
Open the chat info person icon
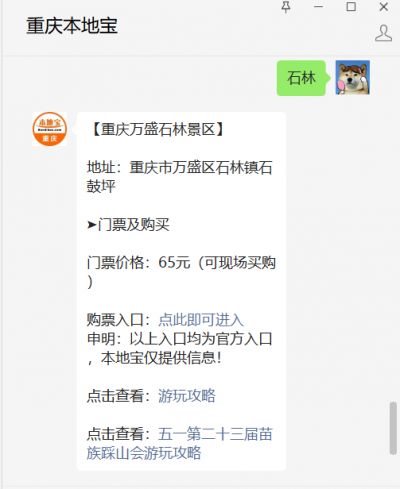[x=383, y=33]
